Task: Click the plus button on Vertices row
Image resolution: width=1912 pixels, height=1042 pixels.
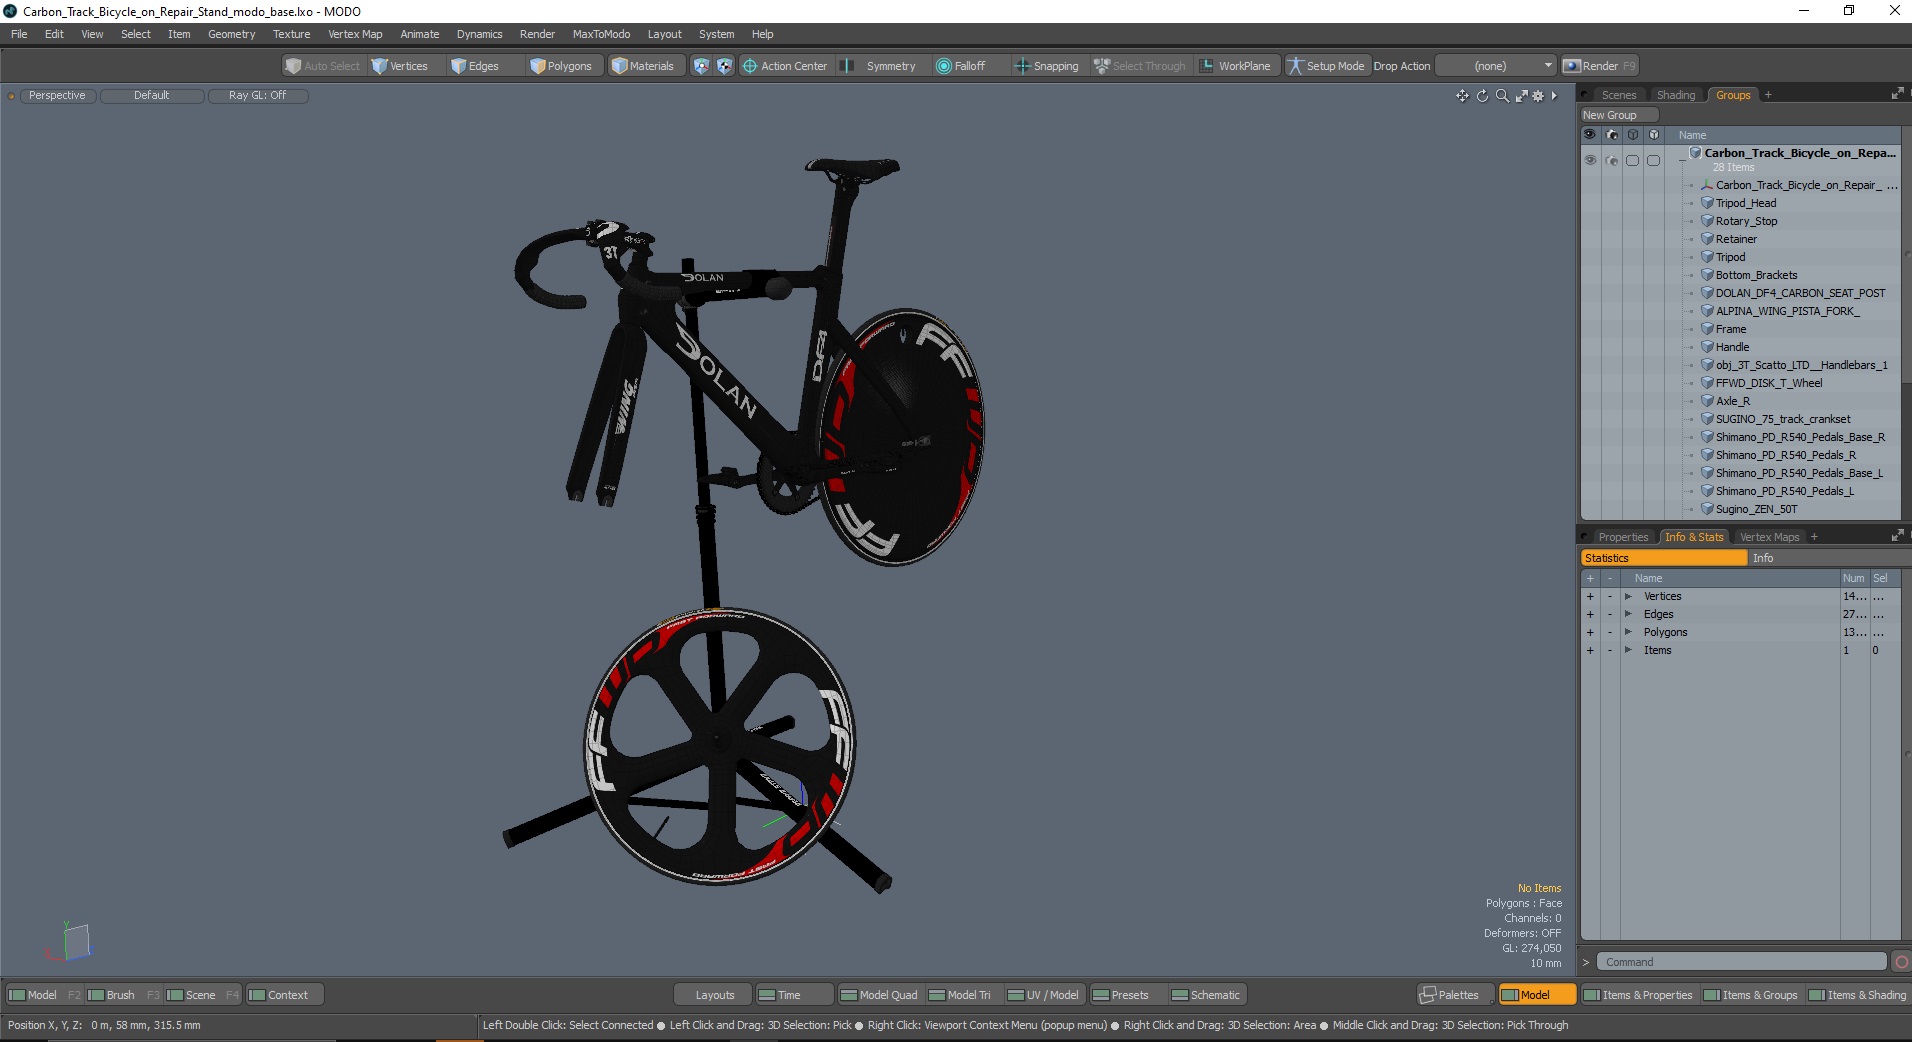Action: pyautogui.click(x=1590, y=597)
